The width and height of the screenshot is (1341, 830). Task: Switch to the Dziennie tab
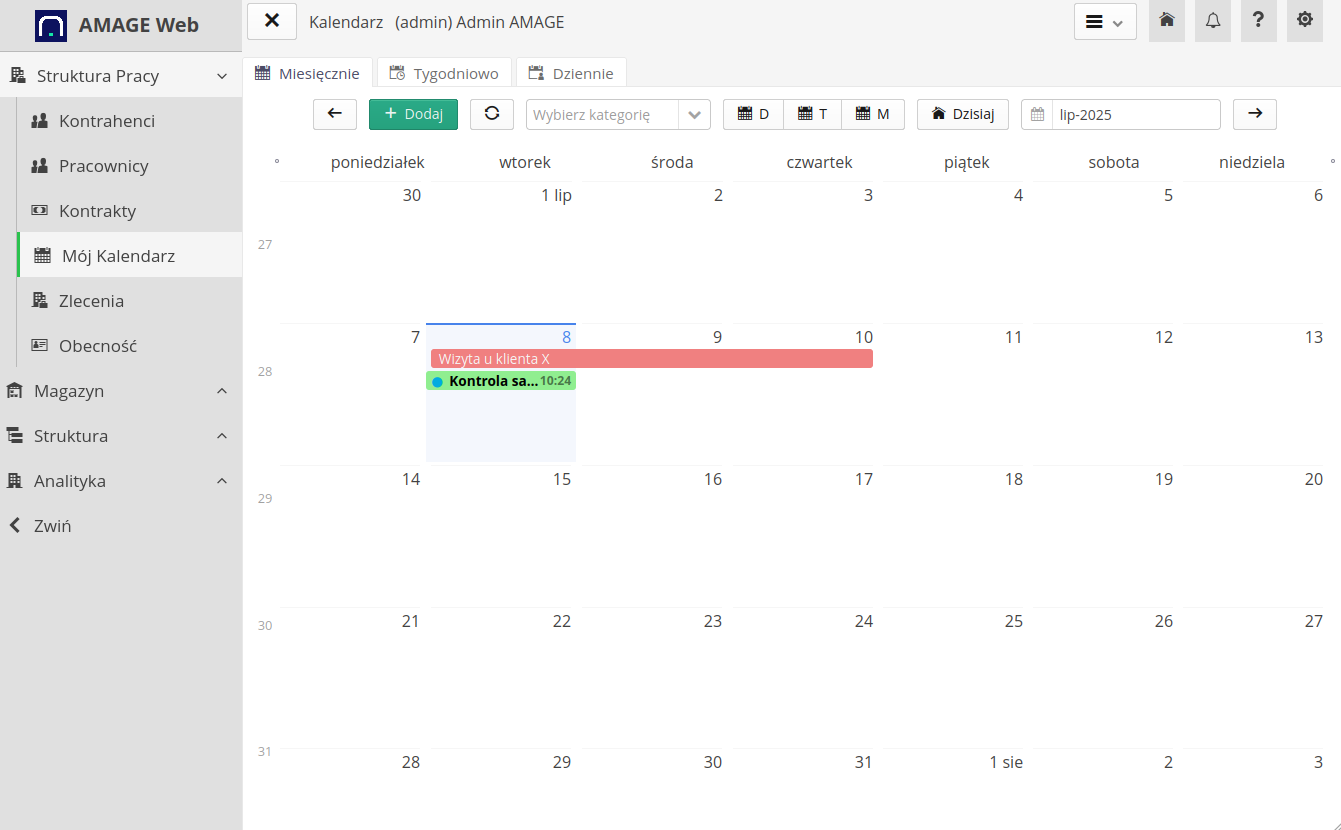pos(571,73)
